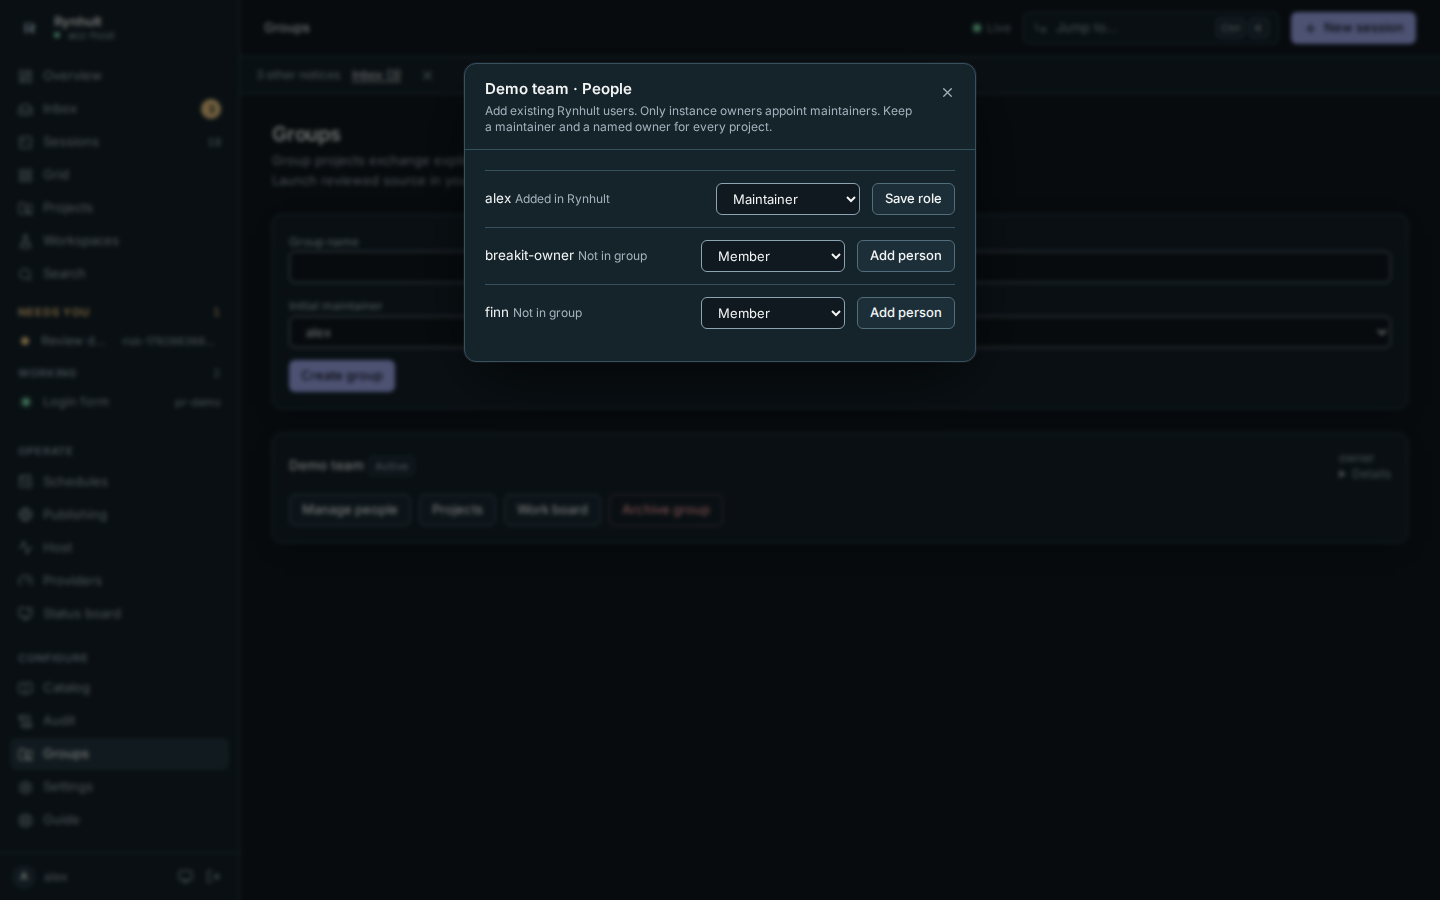Open Catalog icon in sidebar
Viewport: 1440px width, 900px height.
point(26,688)
